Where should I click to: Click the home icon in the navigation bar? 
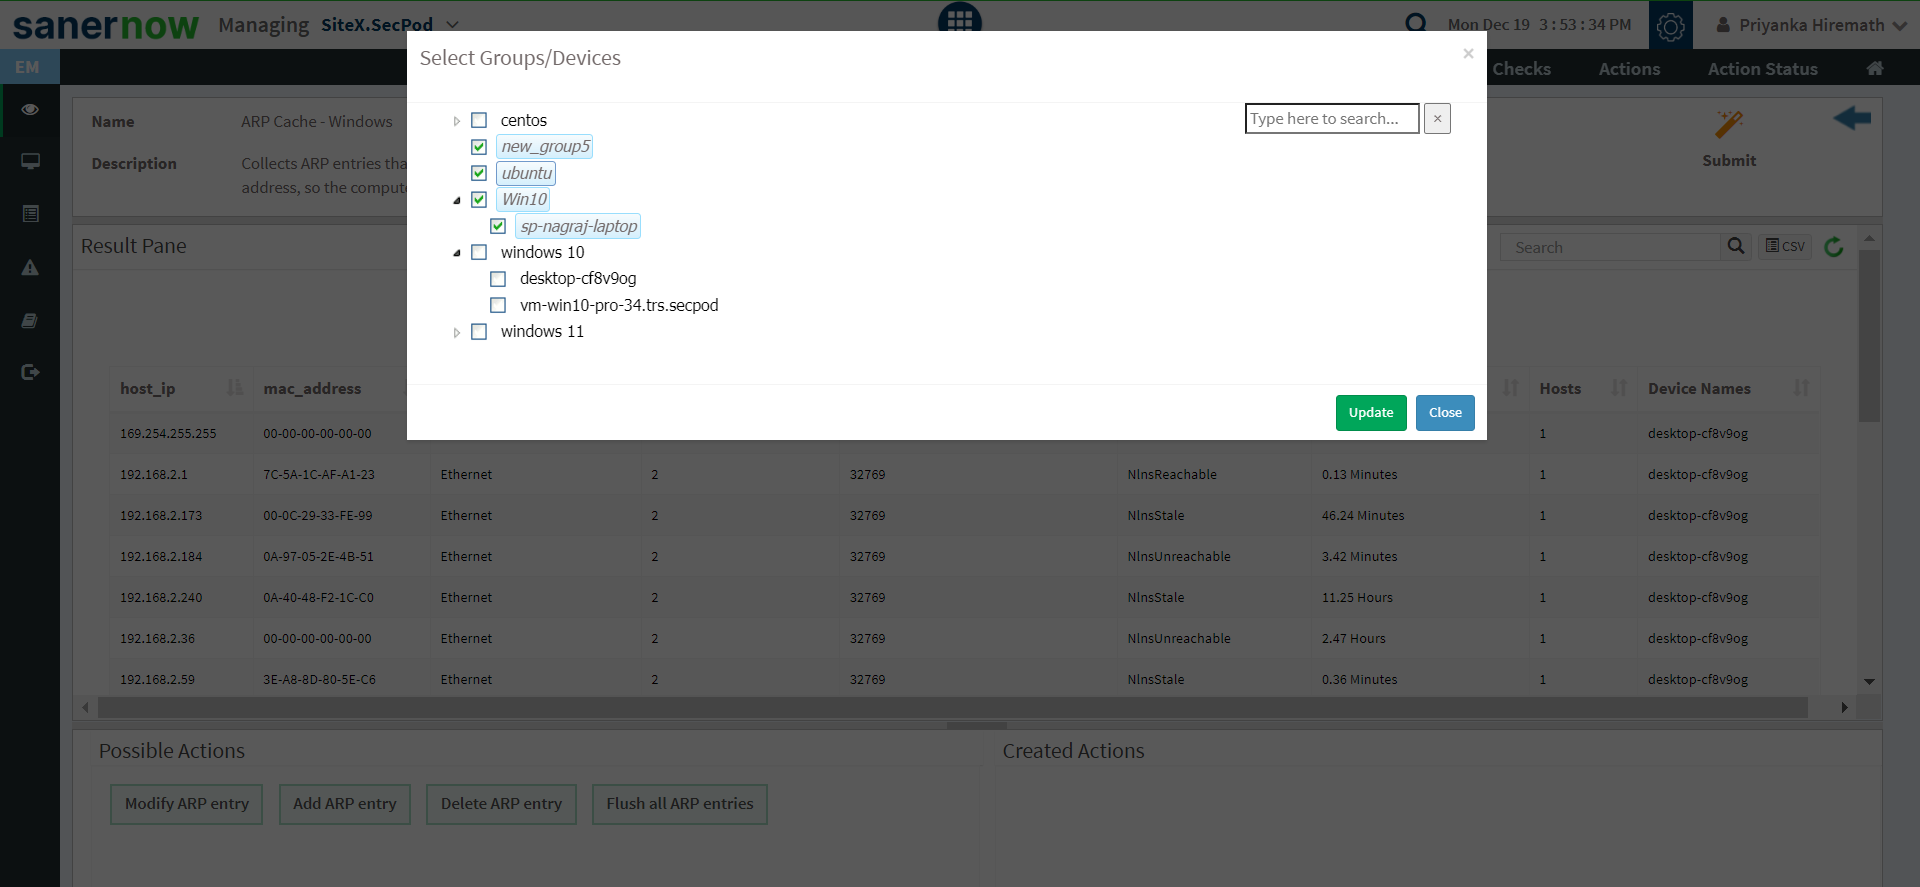(1875, 69)
